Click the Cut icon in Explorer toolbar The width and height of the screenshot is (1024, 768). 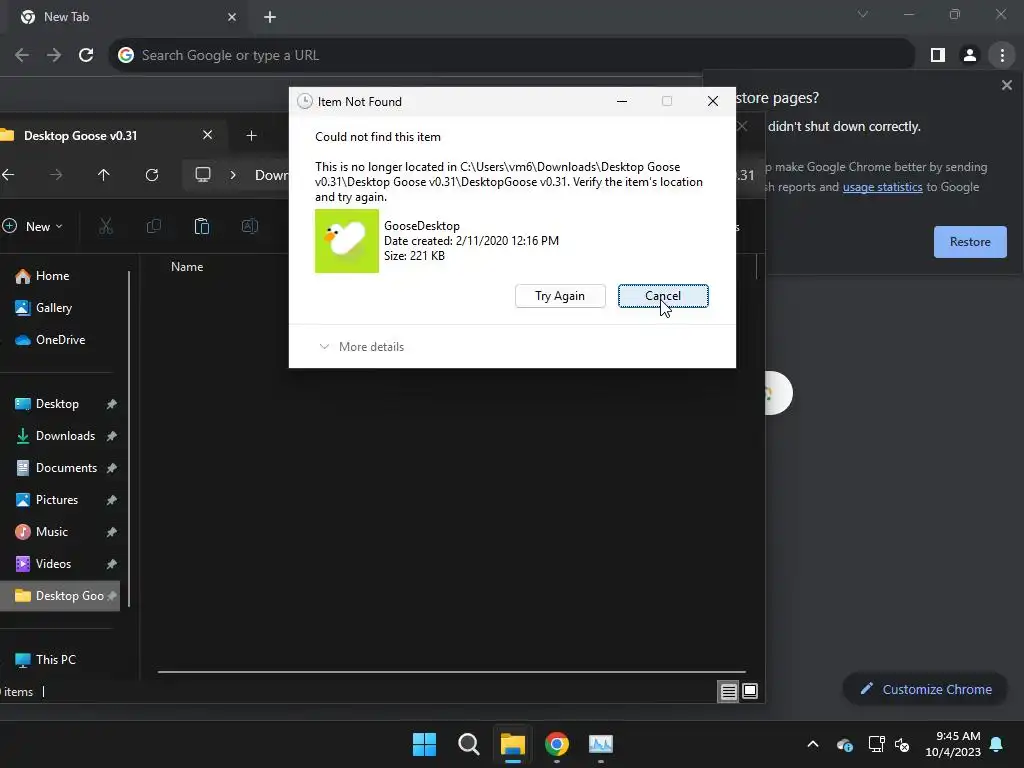(x=106, y=226)
